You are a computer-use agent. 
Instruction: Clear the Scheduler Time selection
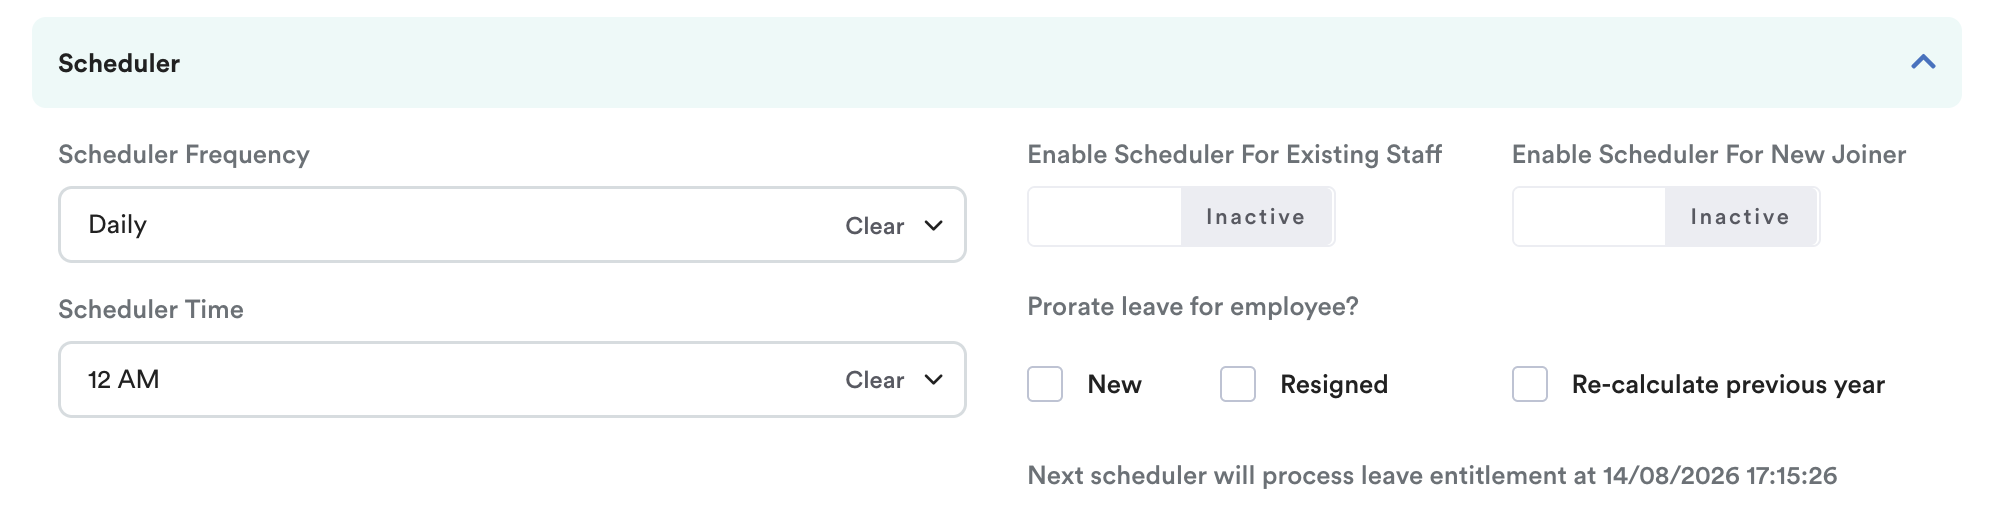click(x=874, y=380)
